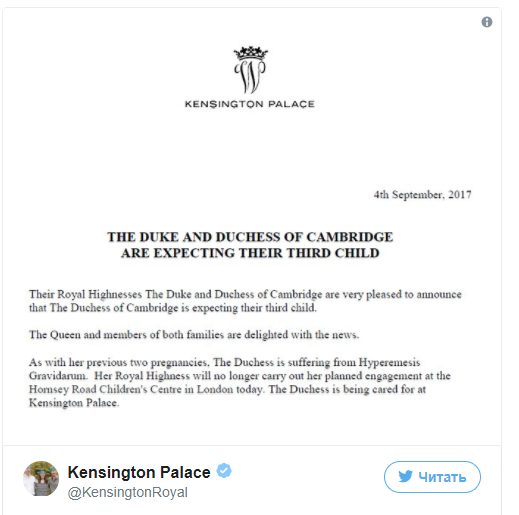Screen dimensions: 519x515
Task: Open the @KensingtonRoyal handle link
Action: [128, 492]
